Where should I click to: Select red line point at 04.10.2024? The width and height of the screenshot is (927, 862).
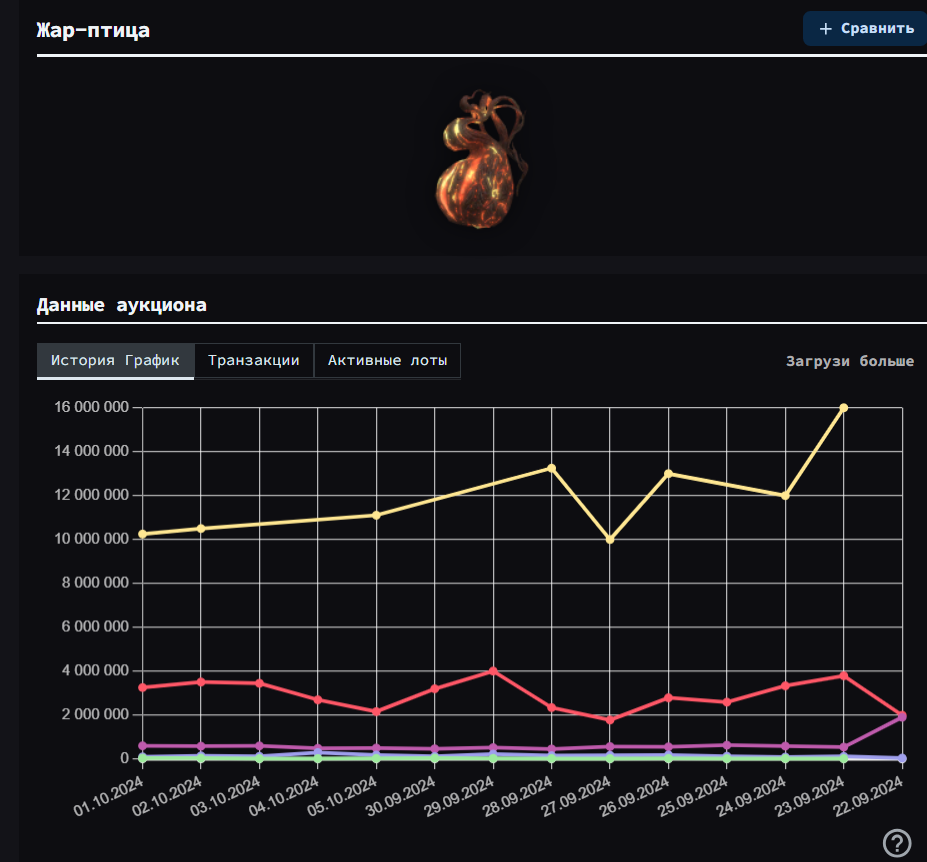click(x=317, y=700)
